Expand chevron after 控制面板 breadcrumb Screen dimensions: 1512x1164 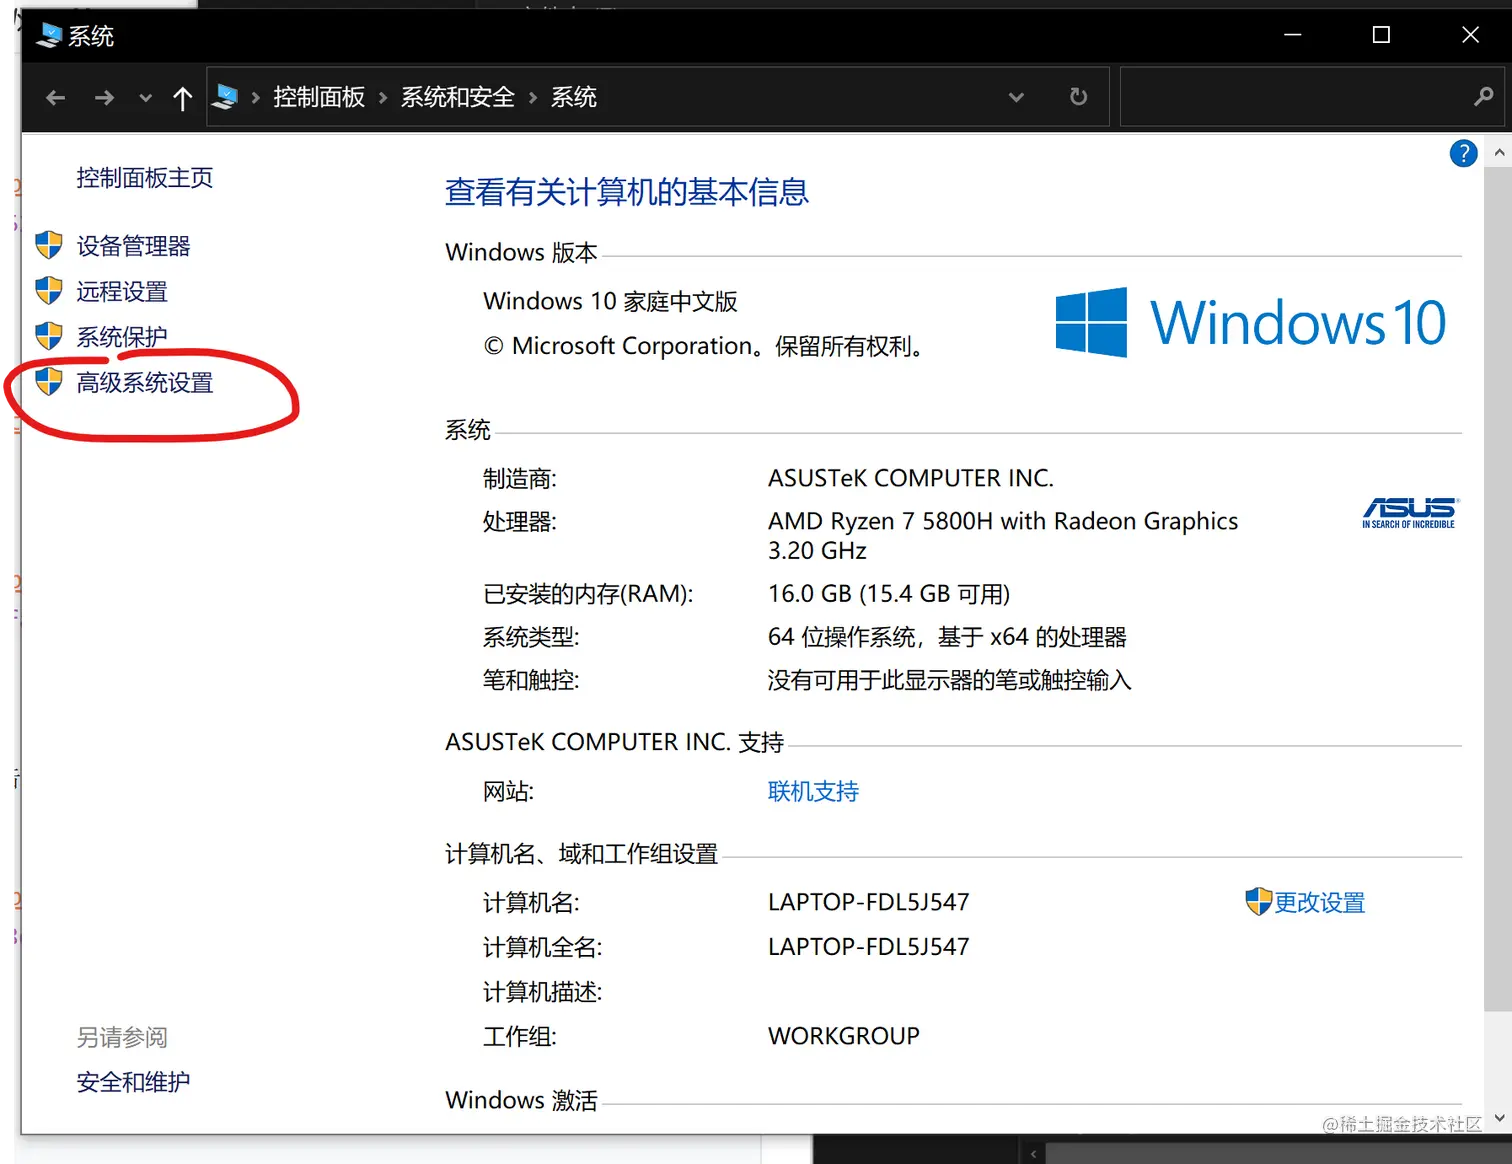383,98
